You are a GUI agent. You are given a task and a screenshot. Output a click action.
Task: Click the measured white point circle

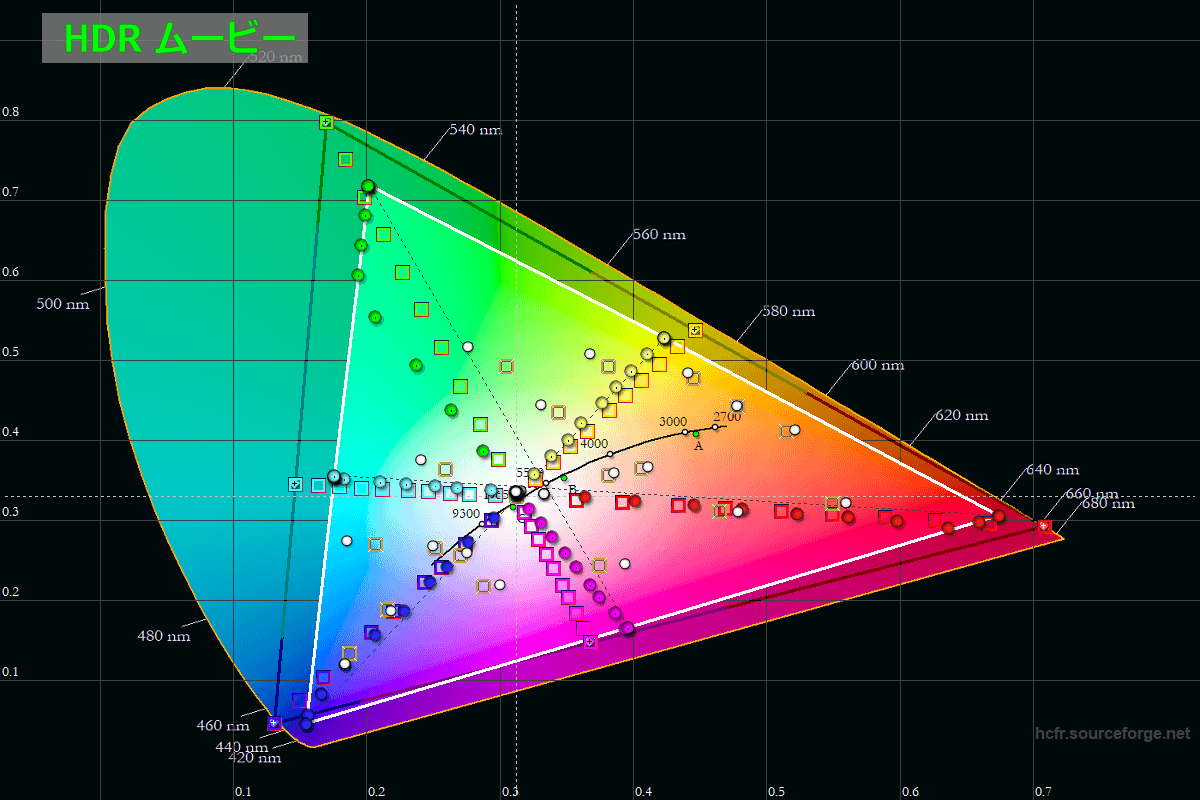point(516,492)
